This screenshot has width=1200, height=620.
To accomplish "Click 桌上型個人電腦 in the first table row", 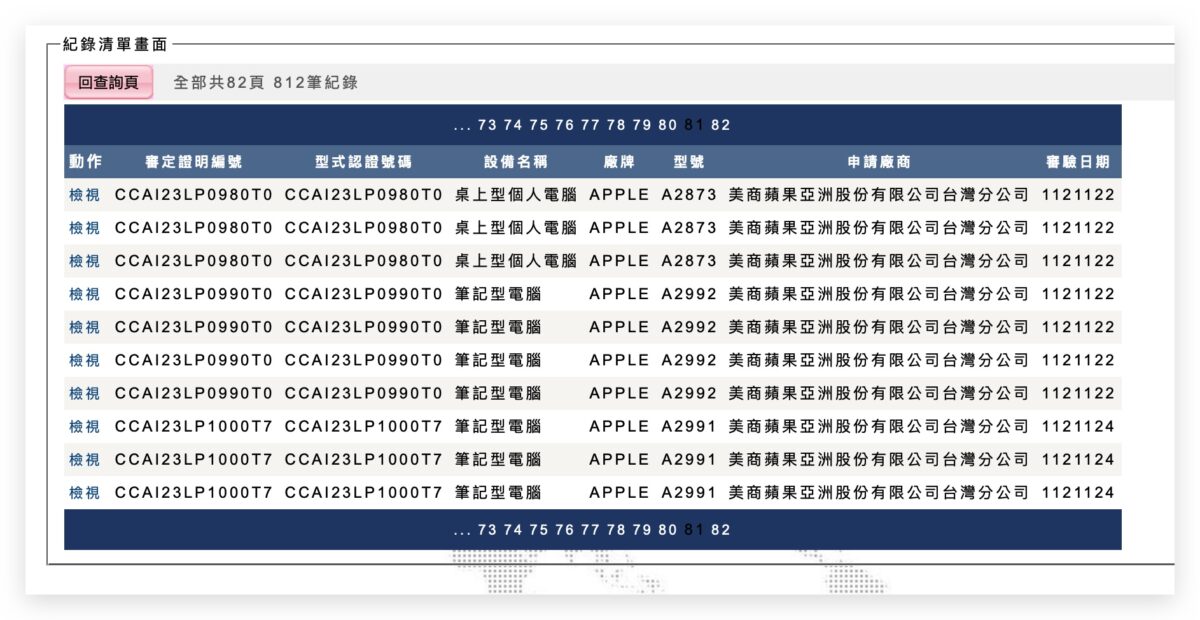I will [x=516, y=195].
